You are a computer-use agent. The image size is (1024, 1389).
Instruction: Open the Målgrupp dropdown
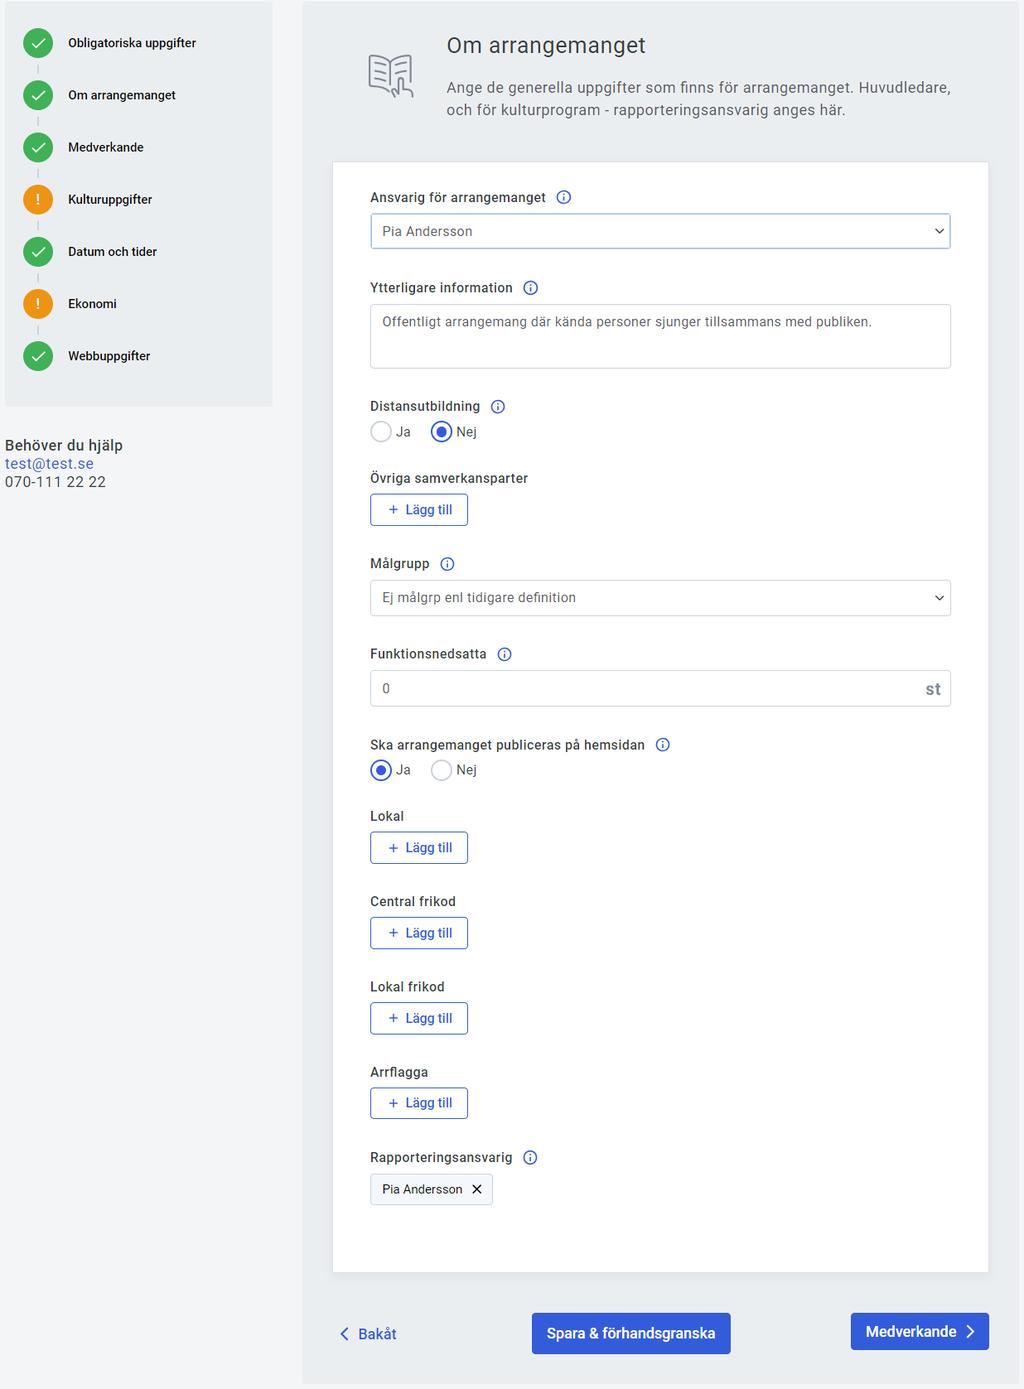(x=660, y=598)
